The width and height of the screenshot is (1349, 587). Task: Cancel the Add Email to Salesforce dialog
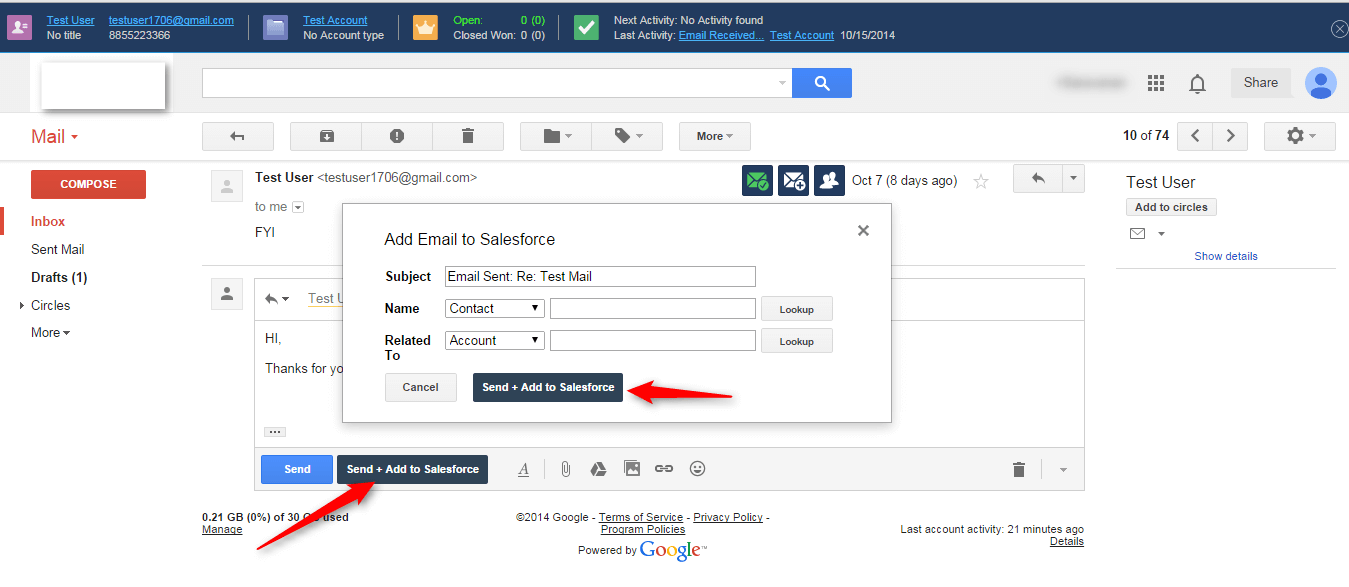pos(421,387)
